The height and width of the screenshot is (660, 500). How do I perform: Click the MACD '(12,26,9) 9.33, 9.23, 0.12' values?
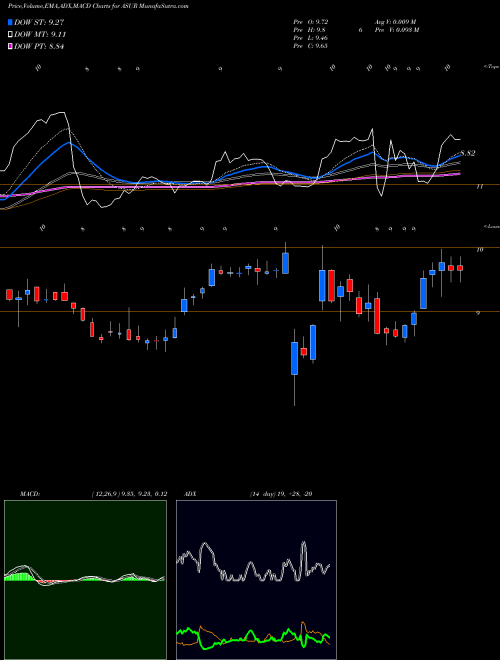click(x=129, y=494)
